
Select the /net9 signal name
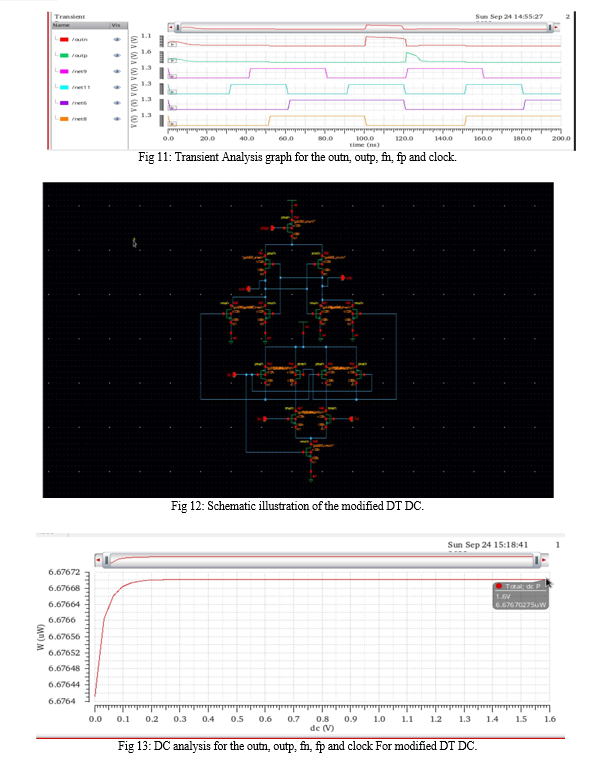[x=80, y=71]
